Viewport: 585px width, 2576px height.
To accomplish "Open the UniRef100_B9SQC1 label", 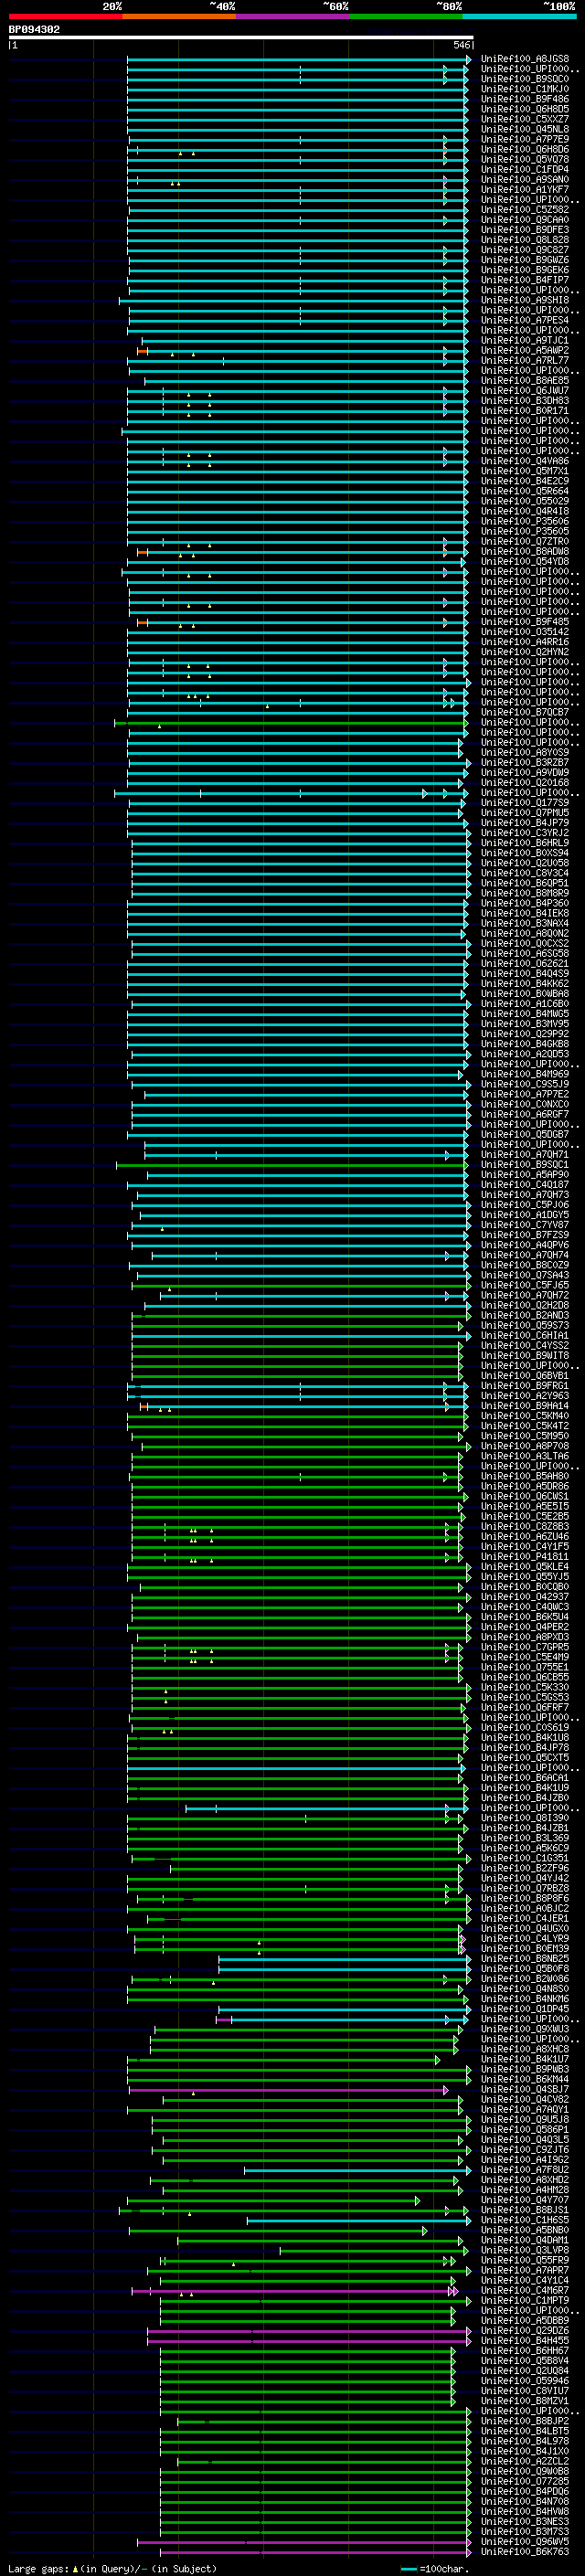I will (525, 1164).
